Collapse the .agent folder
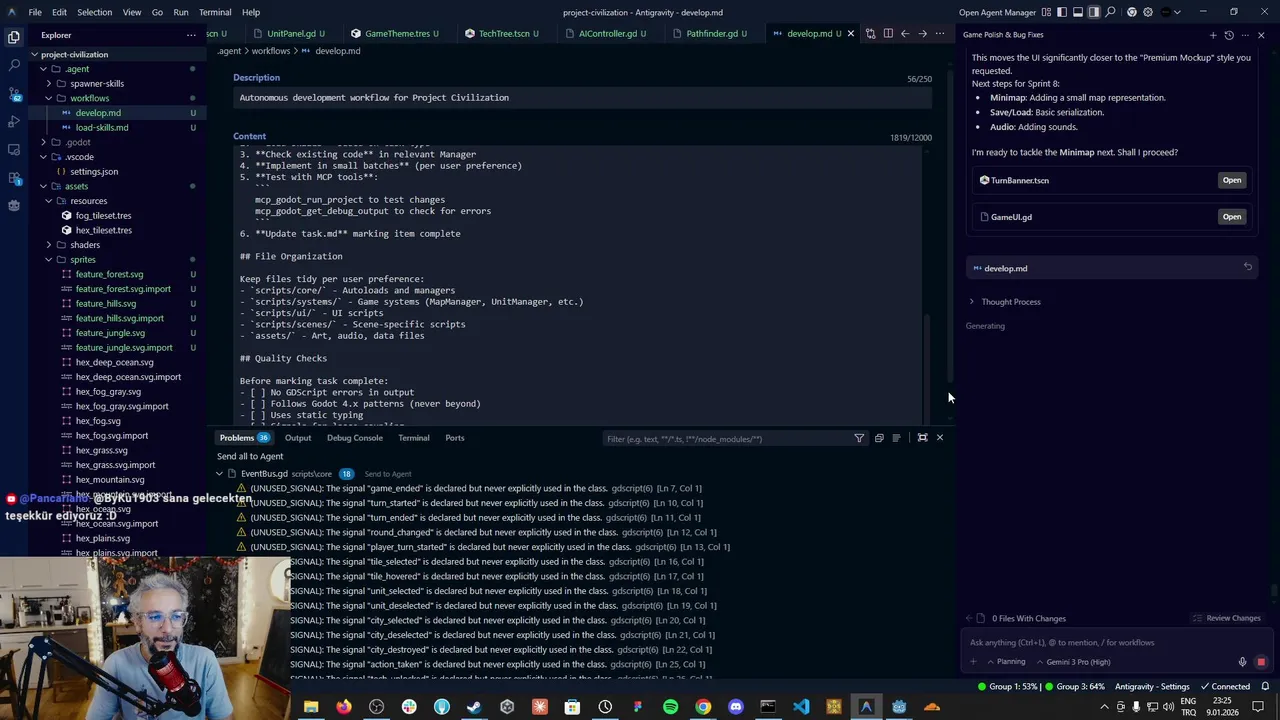The width and height of the screenshot is (1280, 720). [43, 69]
